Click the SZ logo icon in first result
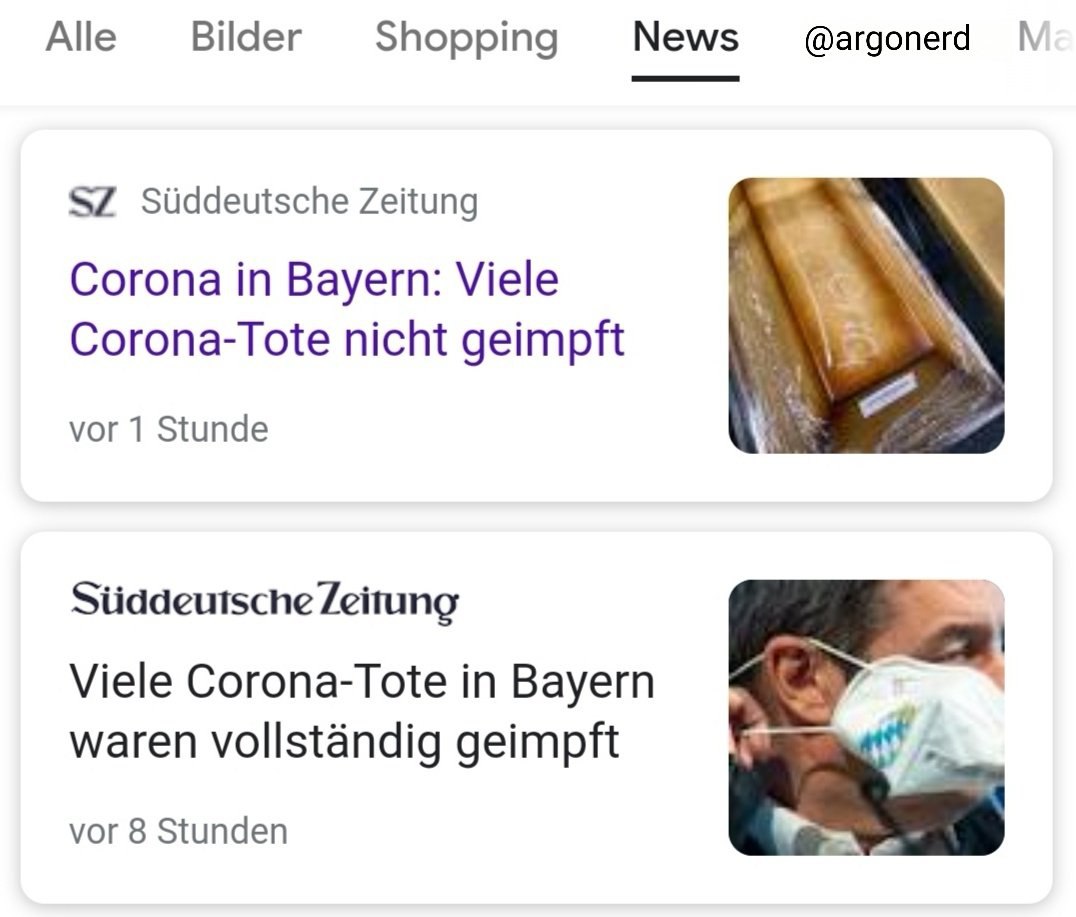This screenshot has width=1076, height=917. pyautogui.click(x=91, y=202)
